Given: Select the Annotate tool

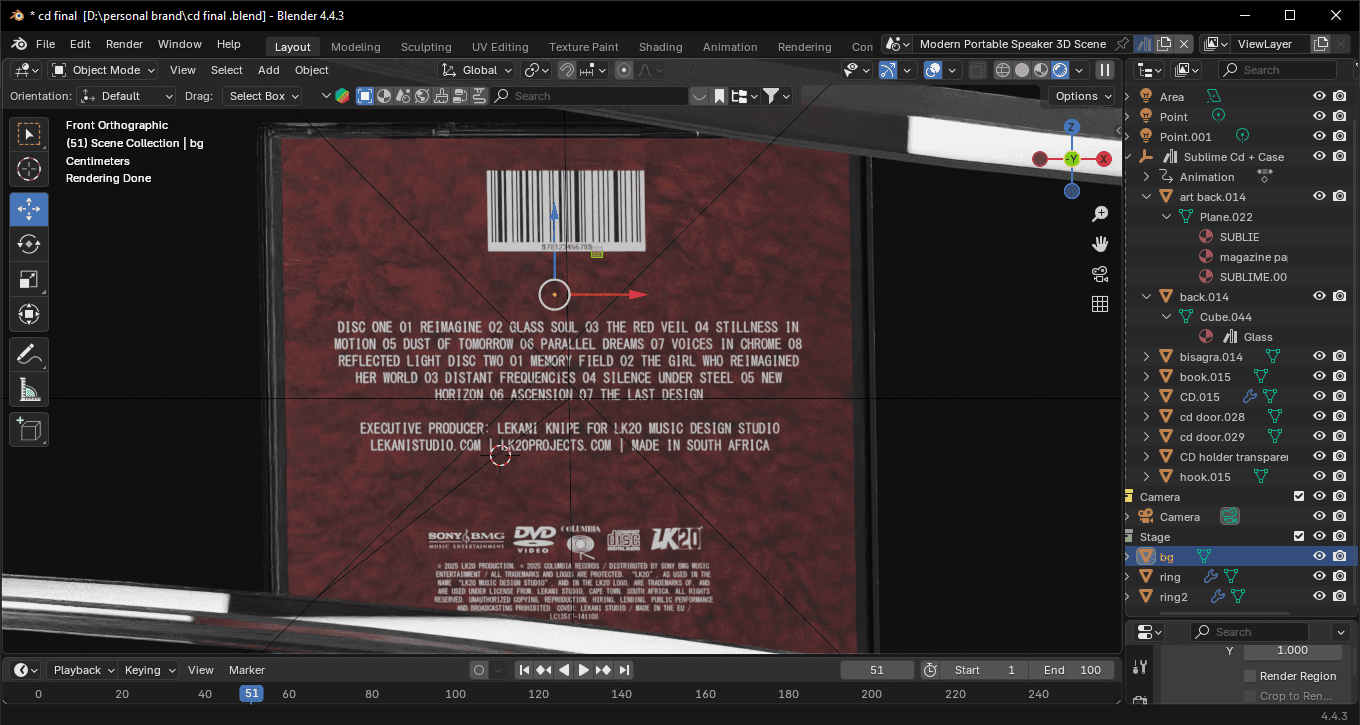Looking at the screenshot, I should (29, 354).
